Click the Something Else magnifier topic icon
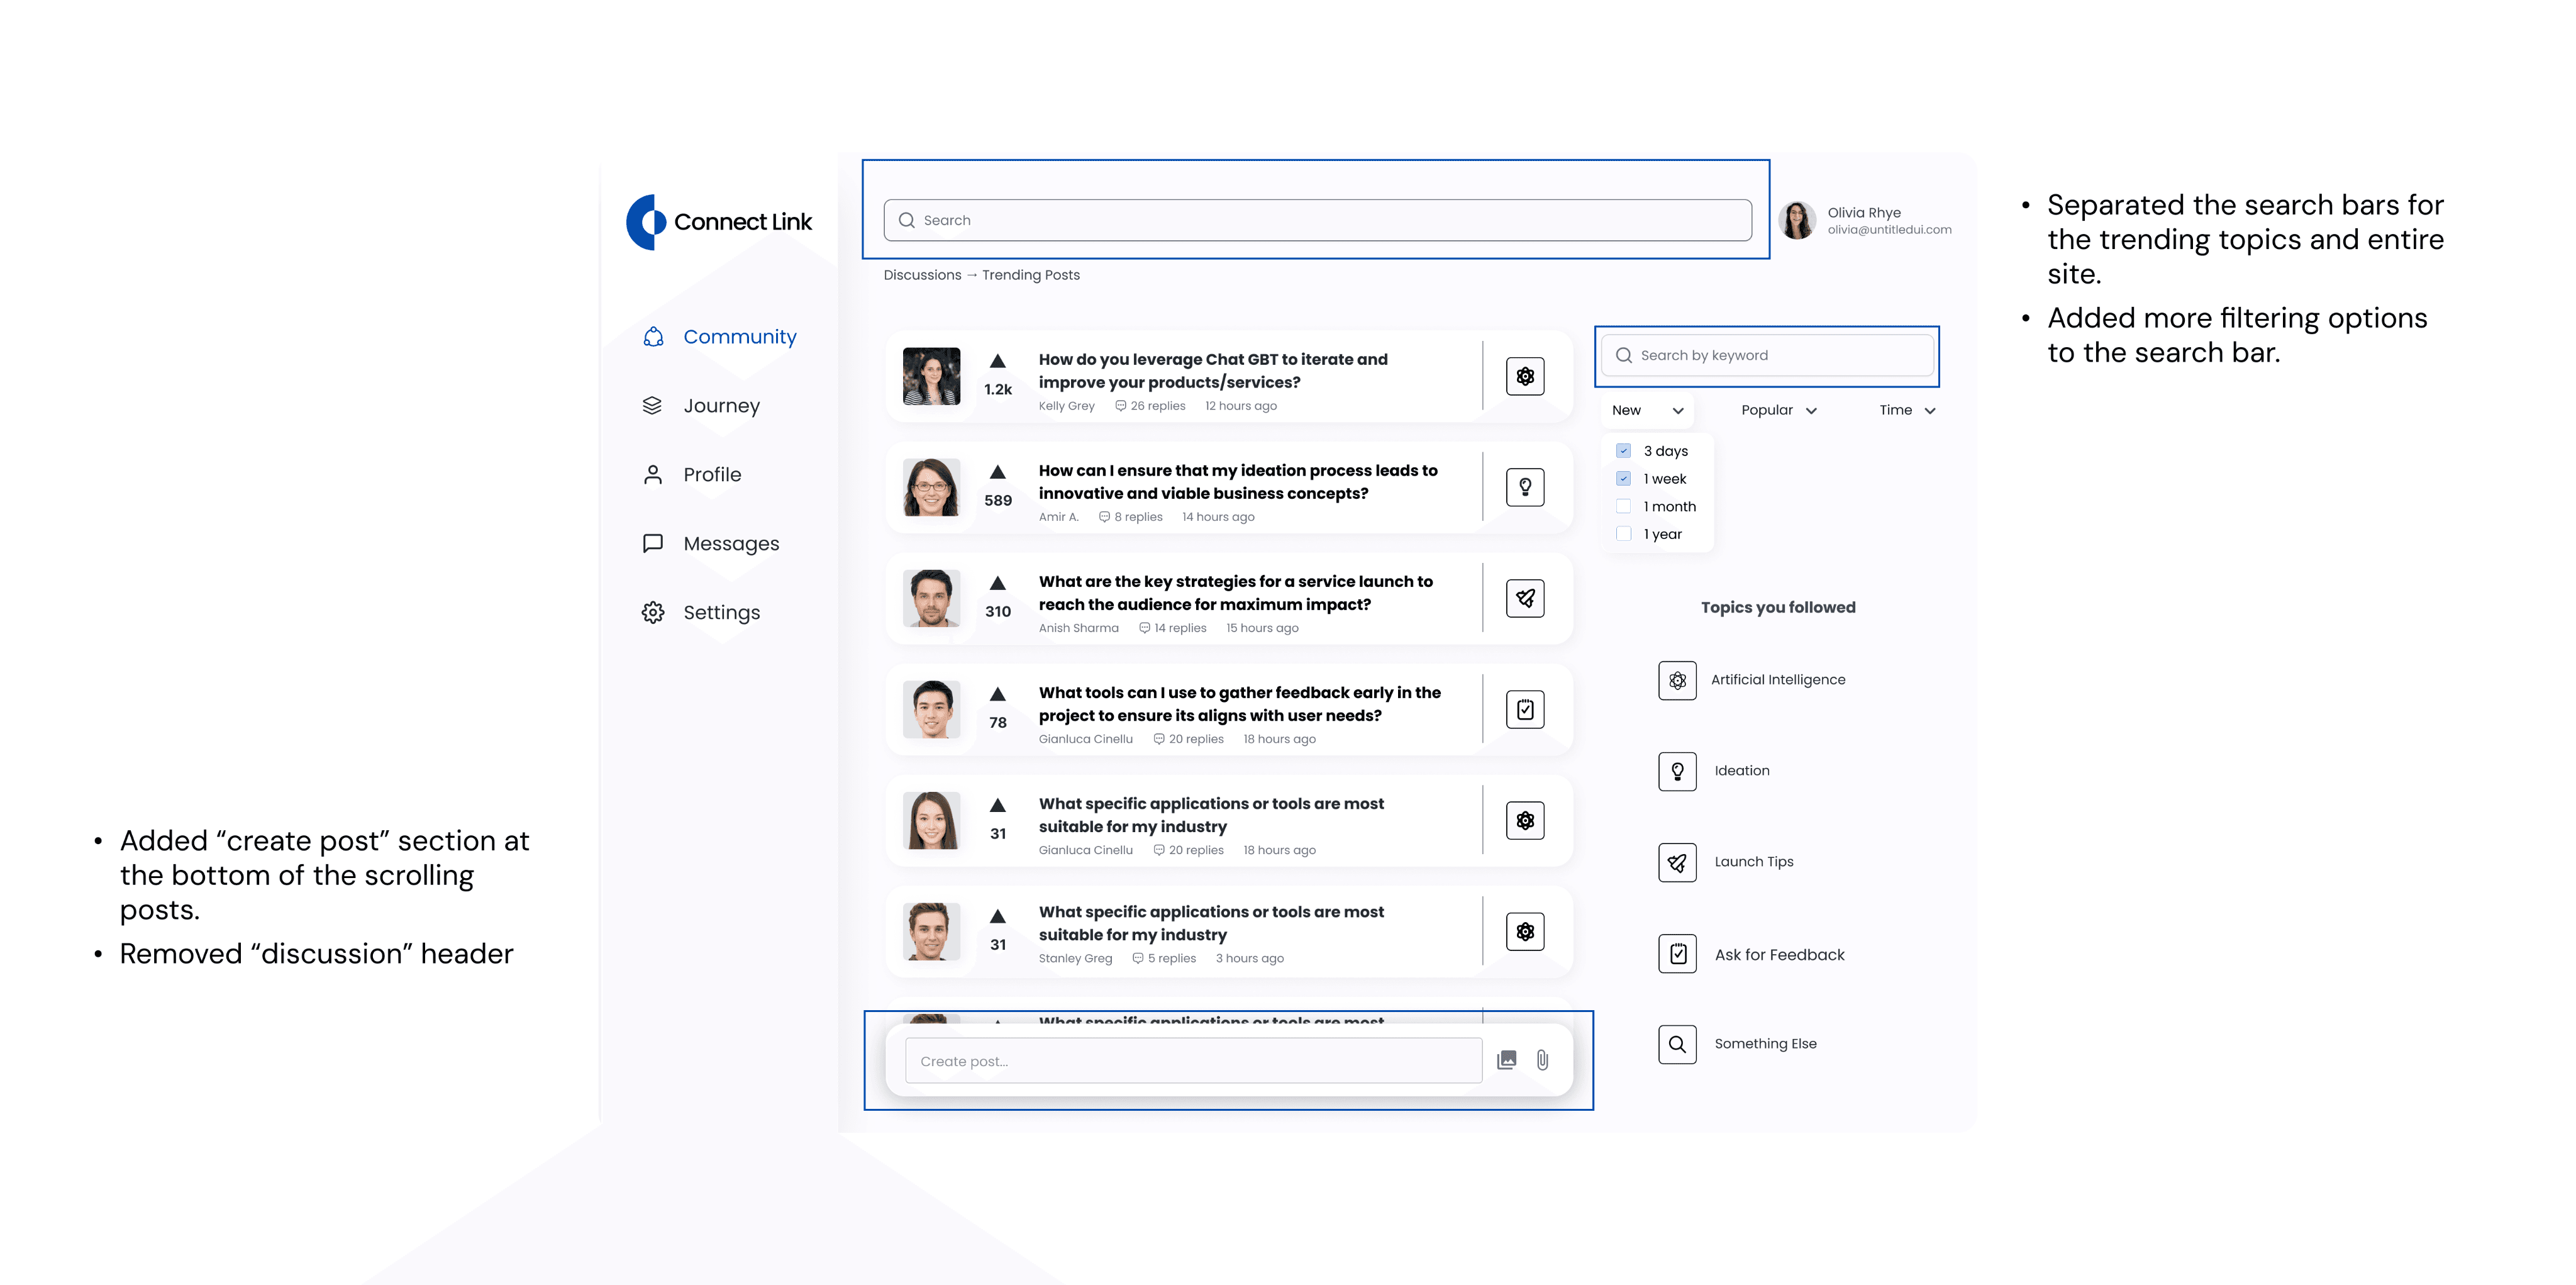 point(1677,1044)
